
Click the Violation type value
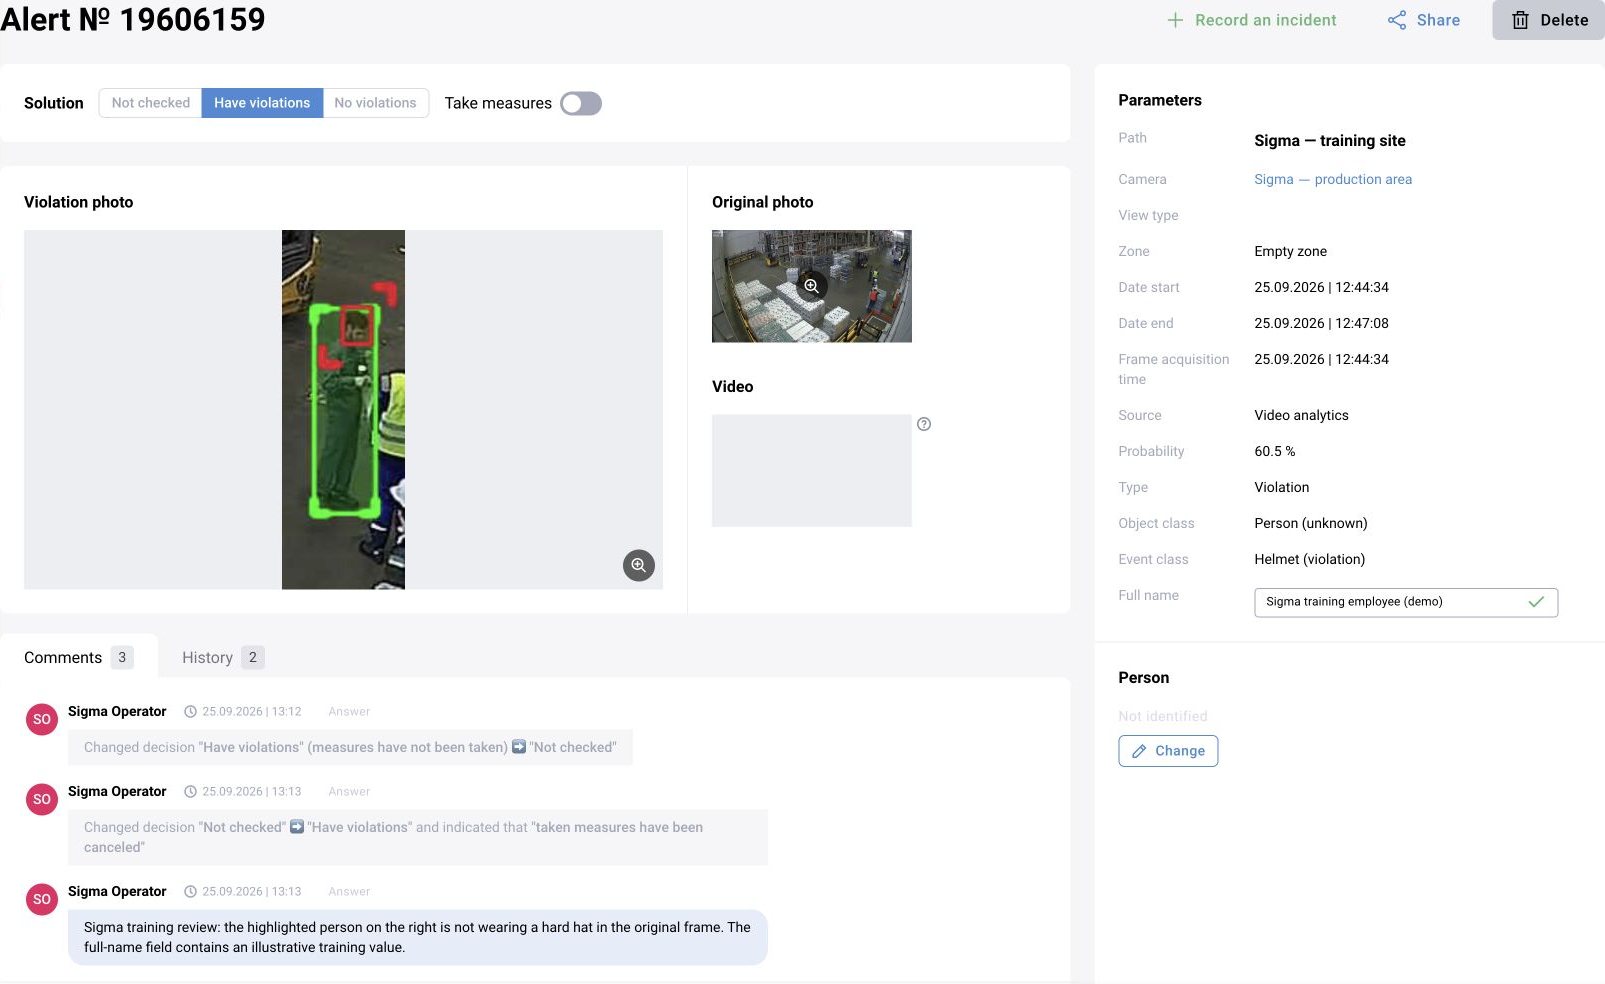(x=1282, y=487)
